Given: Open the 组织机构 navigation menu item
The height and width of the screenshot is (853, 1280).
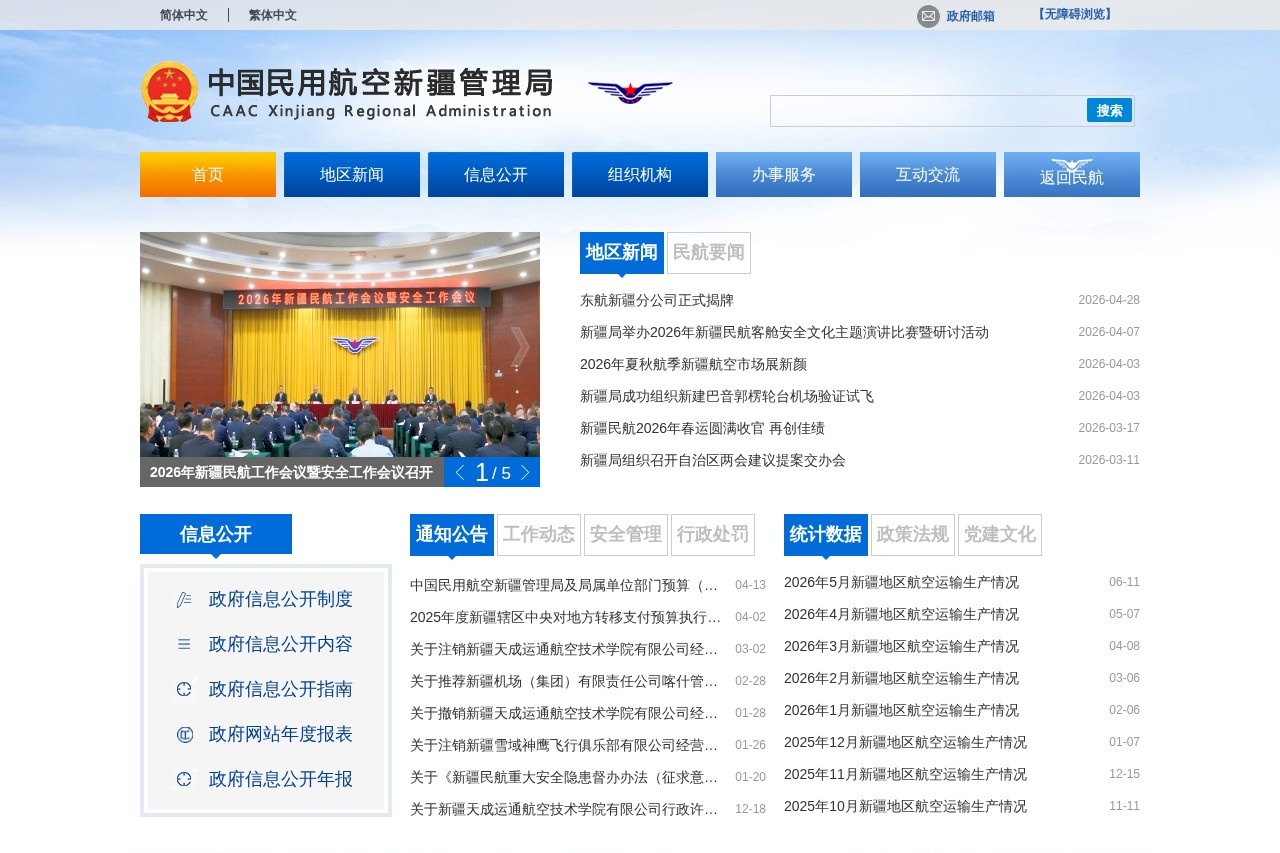Looking at the screenshot, I should [x=640, y=174].
